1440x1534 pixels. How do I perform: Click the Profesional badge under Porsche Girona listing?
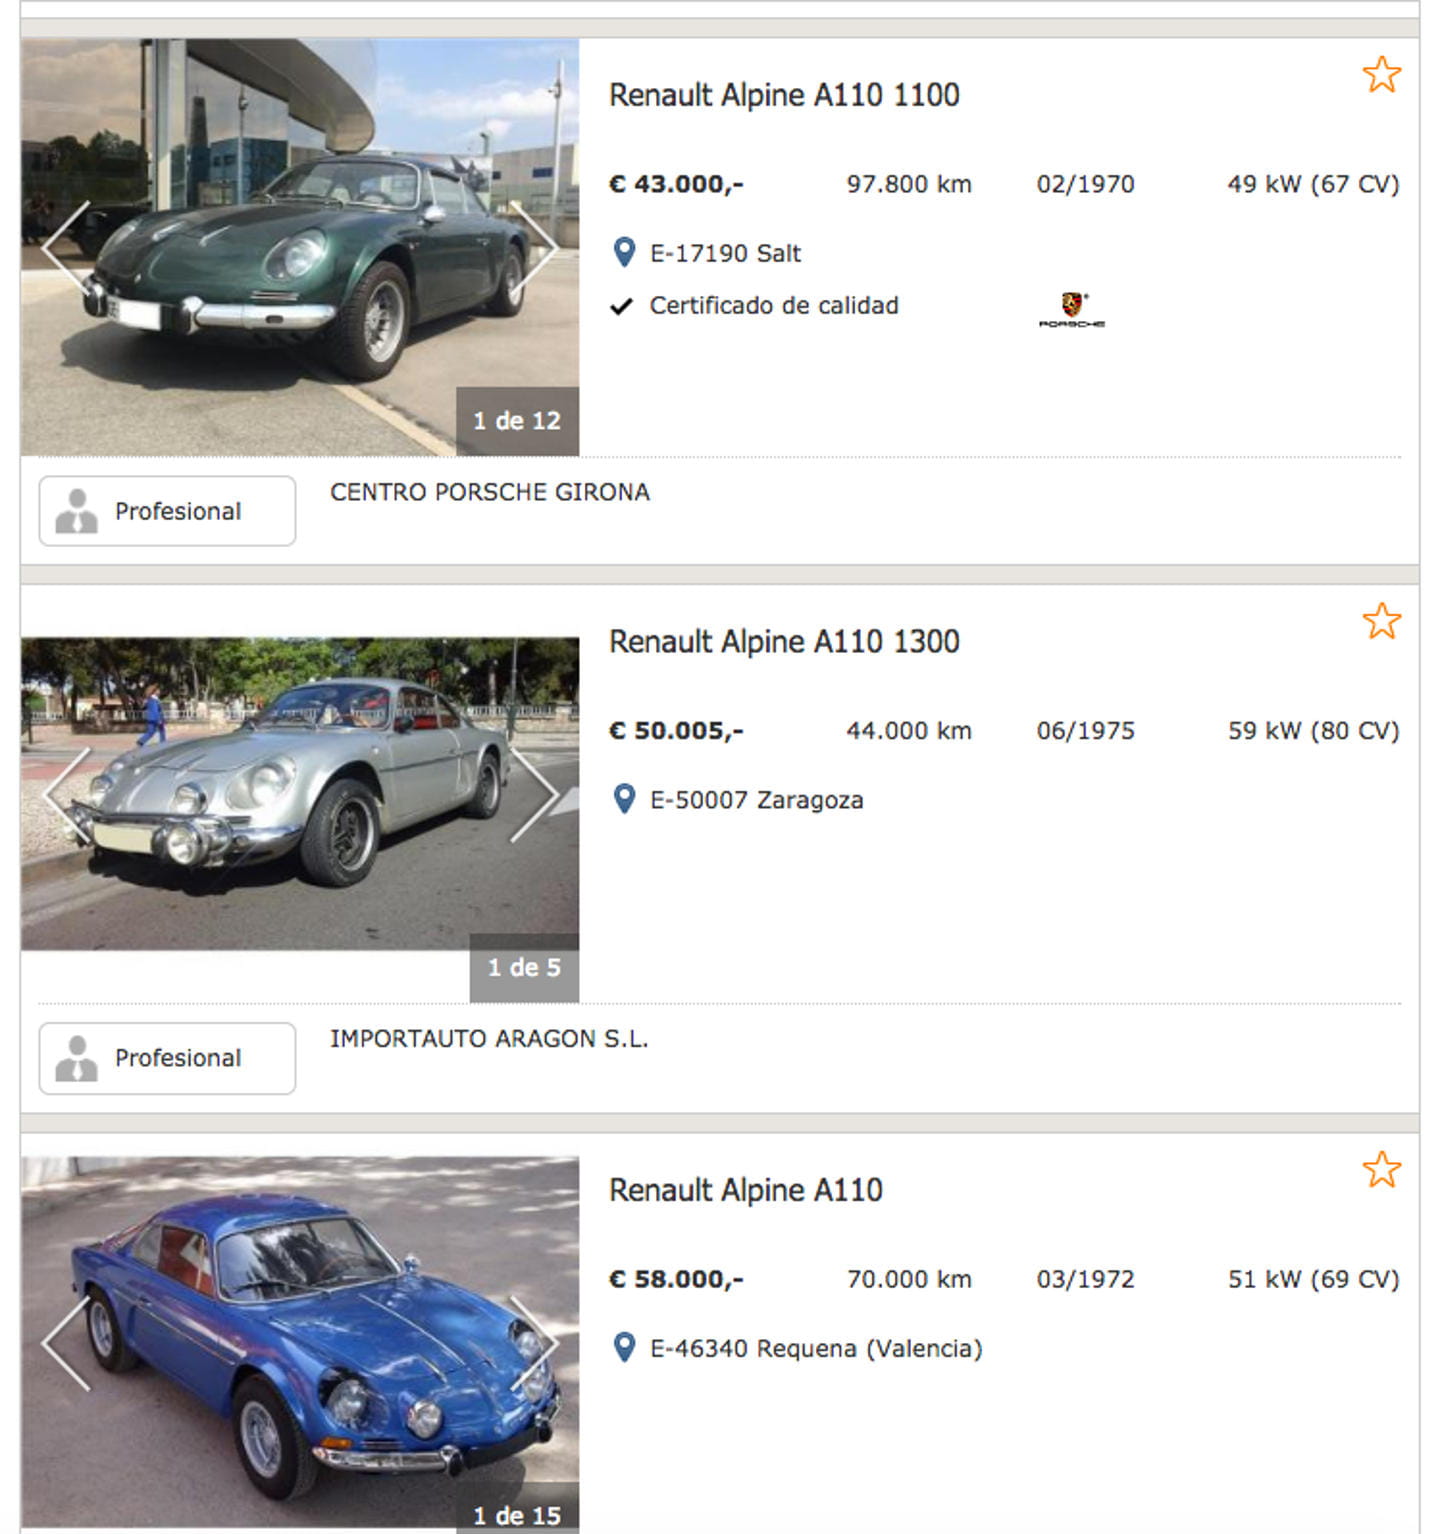click(167, 511)
